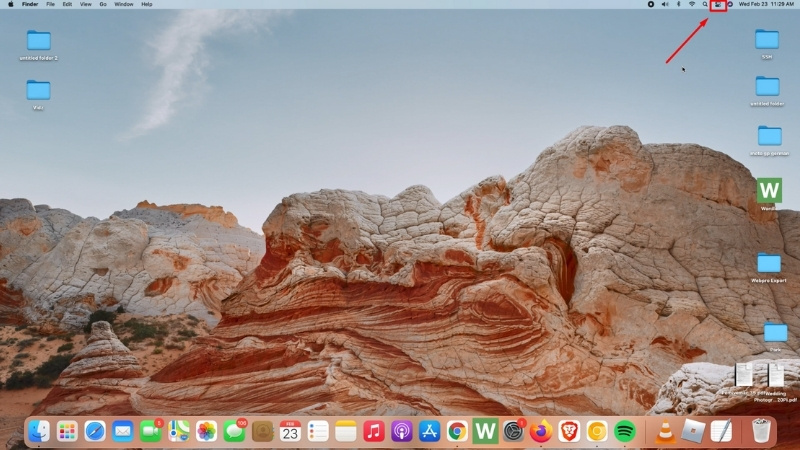800x450 pixels.
Task: Open Launchpad in the Dock
Action: 67,432
